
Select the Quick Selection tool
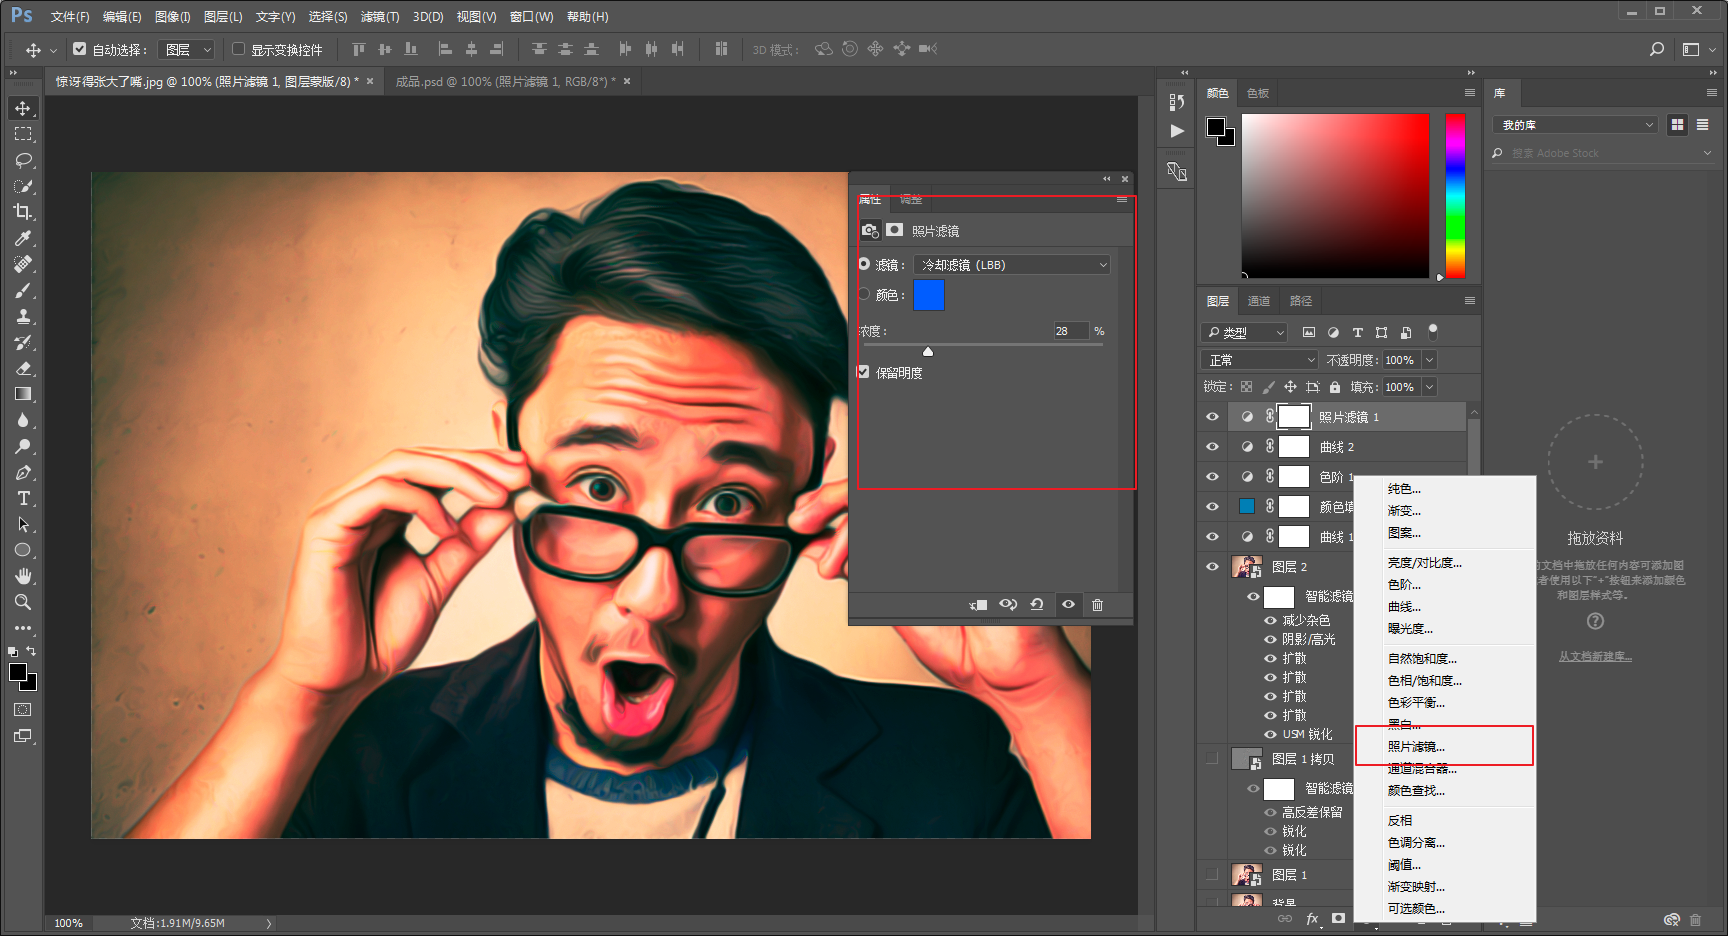pos(23,186)
